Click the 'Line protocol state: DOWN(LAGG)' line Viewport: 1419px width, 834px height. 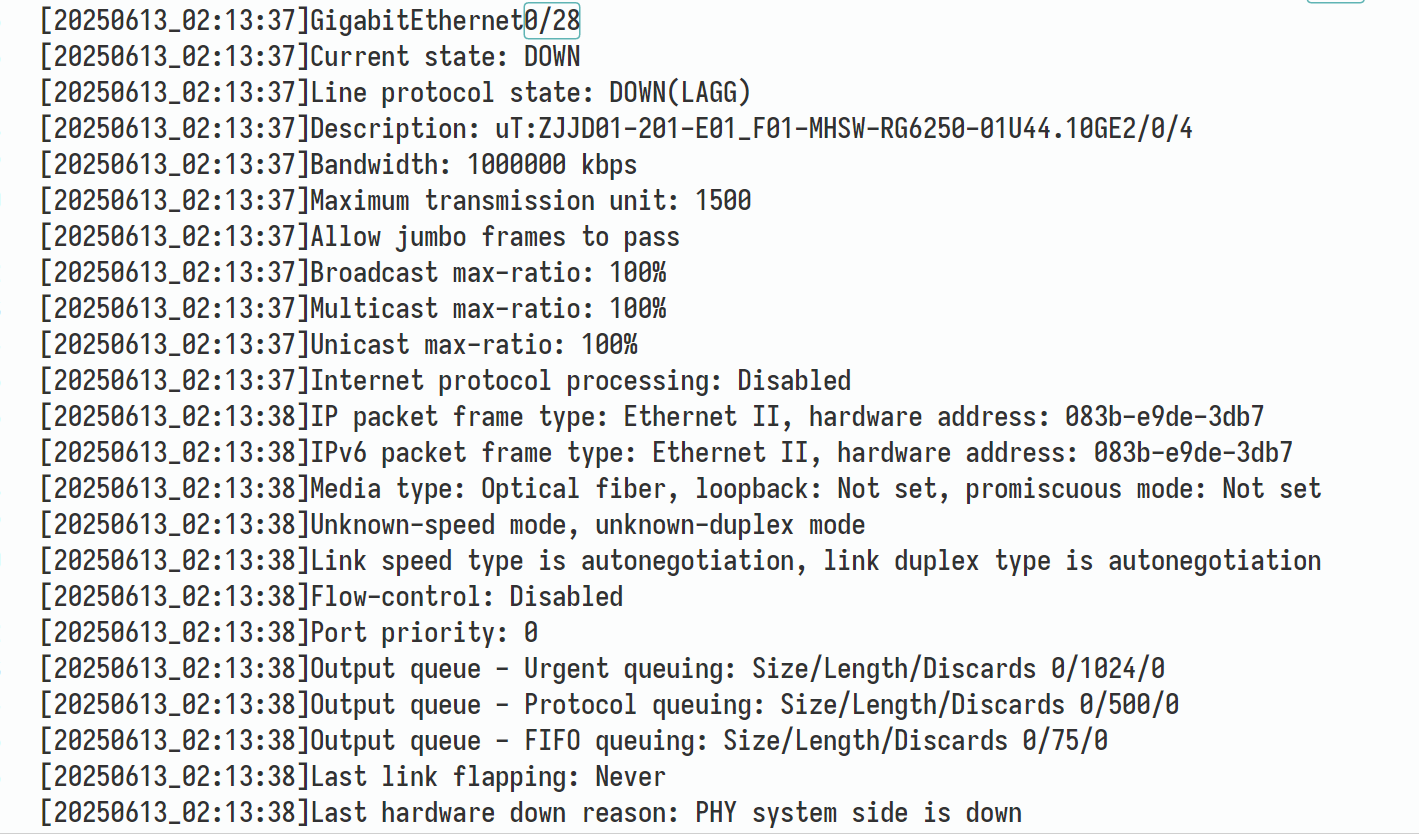click(x=530, y=93)
